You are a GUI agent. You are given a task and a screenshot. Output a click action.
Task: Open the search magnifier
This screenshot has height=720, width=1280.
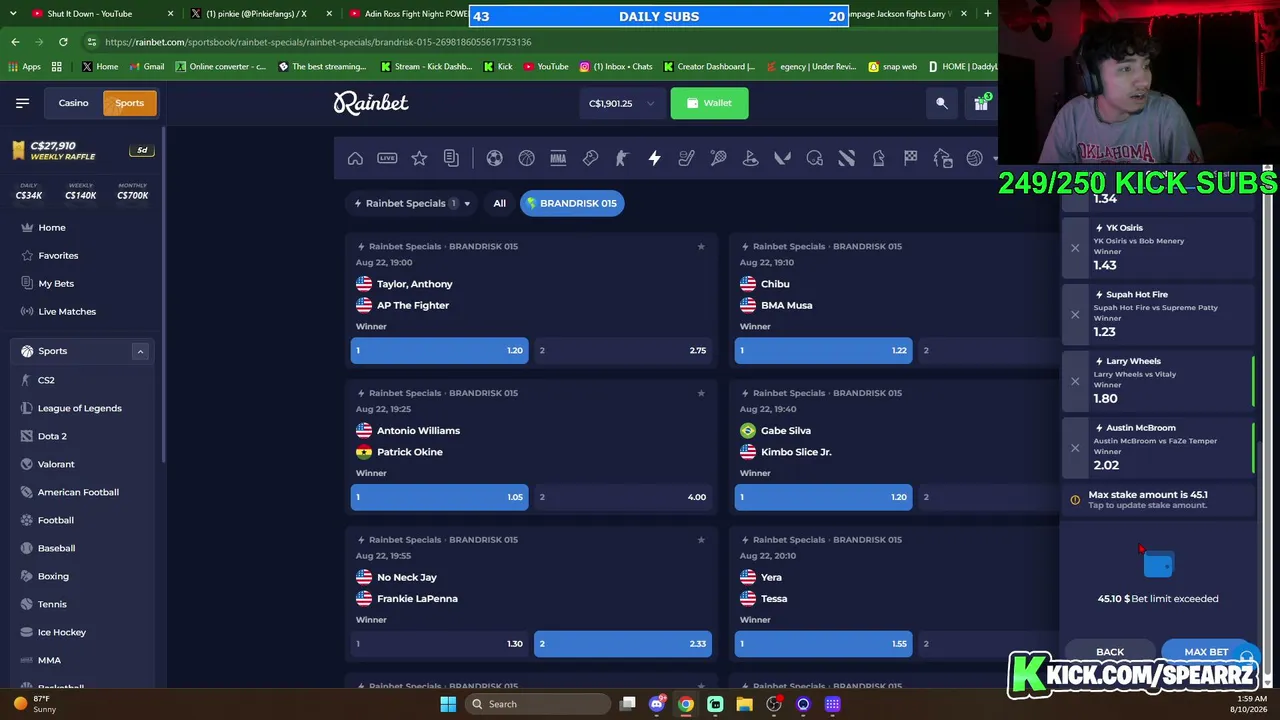(942, 103)
